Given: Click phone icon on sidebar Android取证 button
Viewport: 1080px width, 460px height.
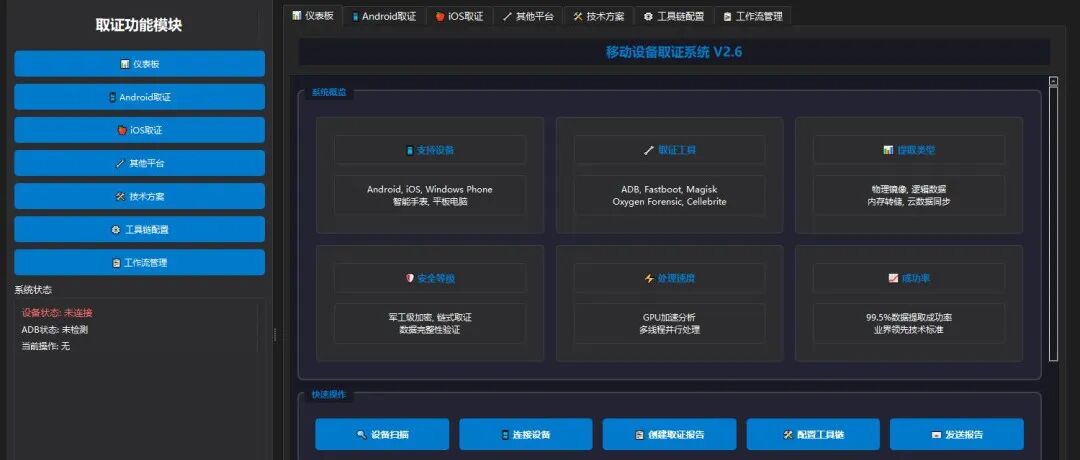Looking at the screenshot, I should [x=112, y=97].
